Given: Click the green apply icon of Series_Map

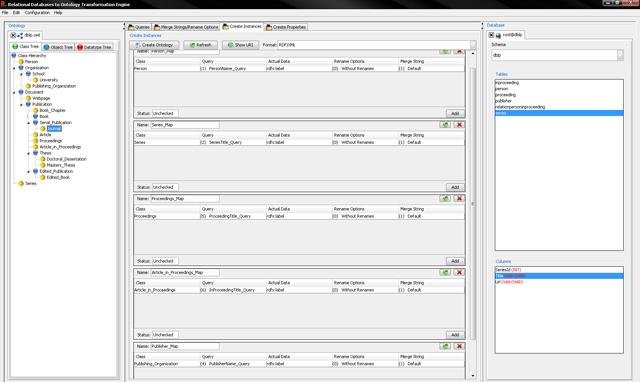Looking at the screenshot, I should (445, 124).
